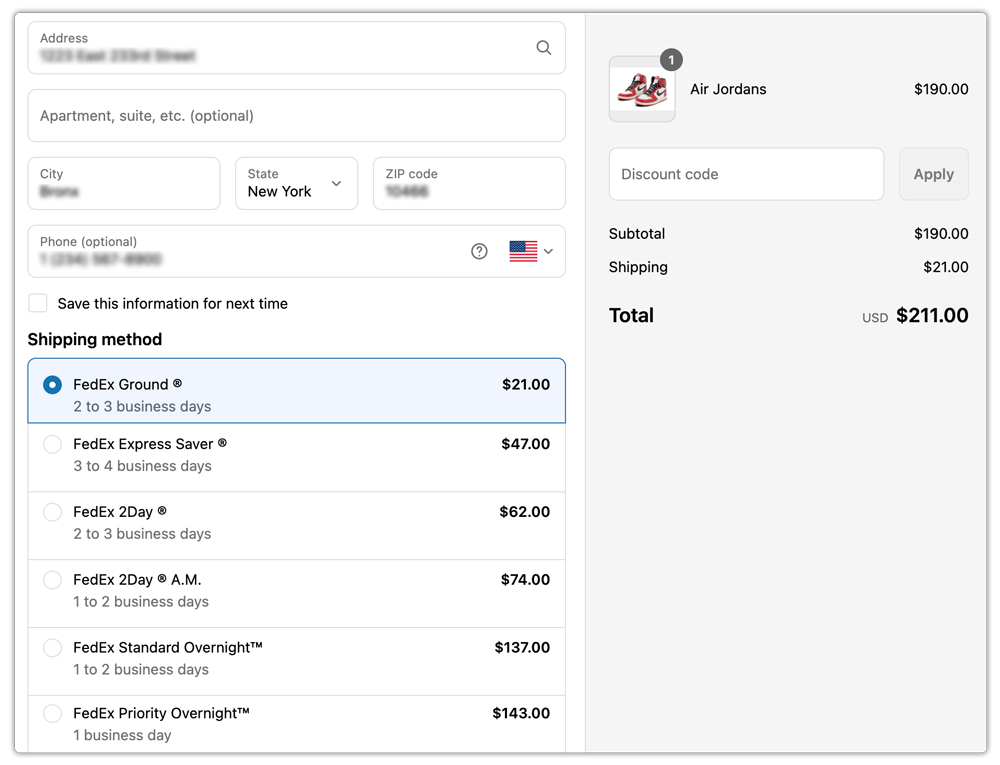Open the US flag country code selector
1000x765 pixels.
[531, 251]
